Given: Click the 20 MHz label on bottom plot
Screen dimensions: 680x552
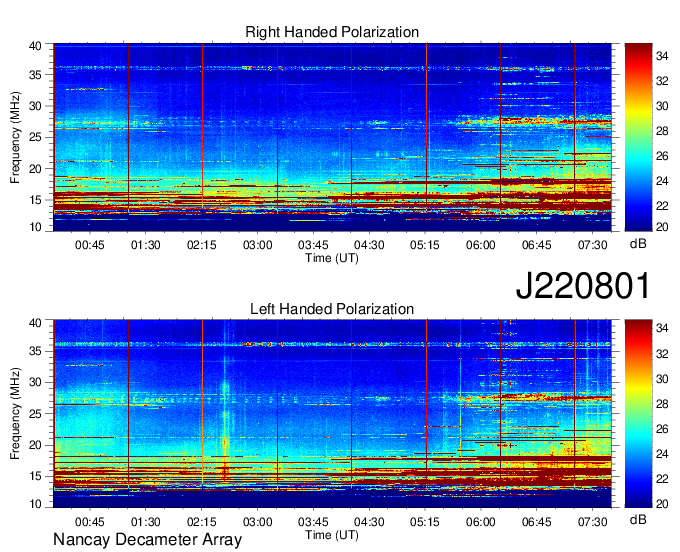Looking at the screenshot, I should (x=35, y=445).
